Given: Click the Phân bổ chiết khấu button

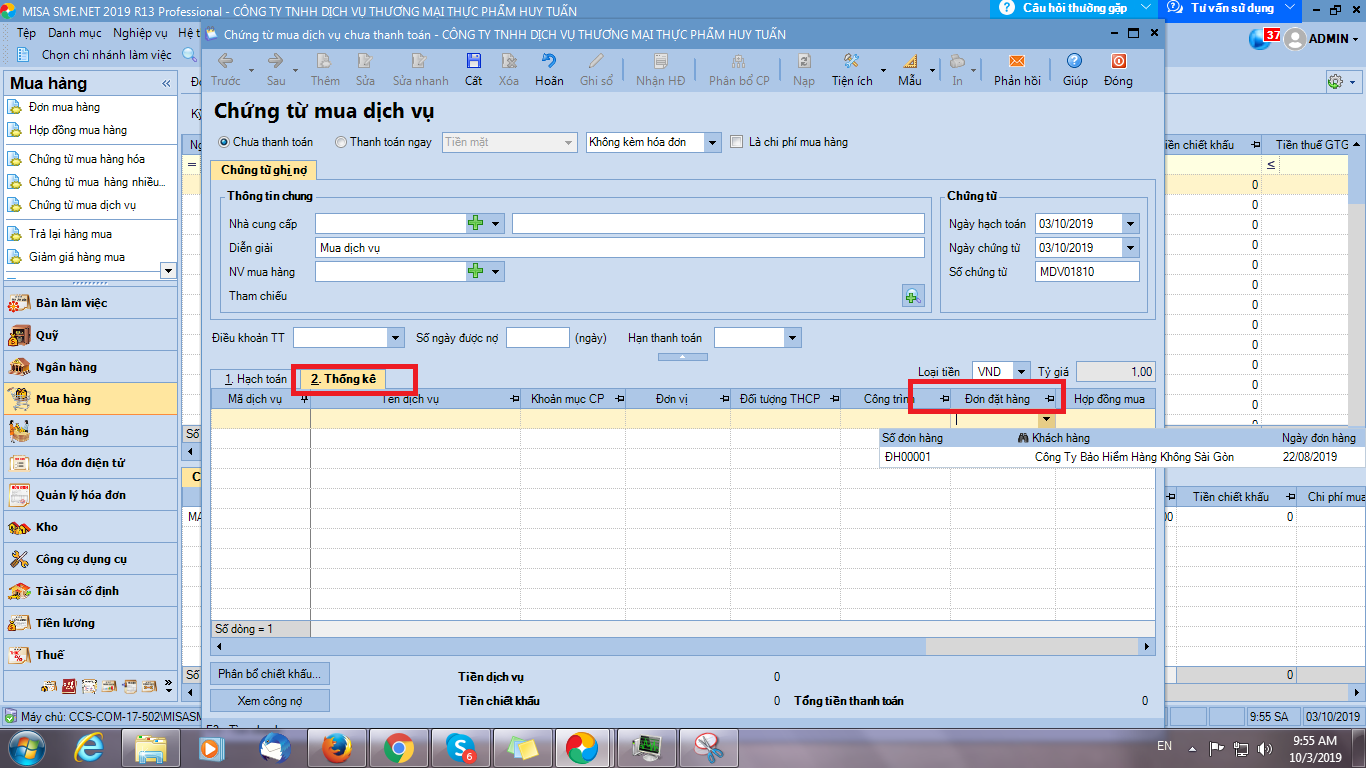Looking at the screenshot, I should click(x=270, y=673).
